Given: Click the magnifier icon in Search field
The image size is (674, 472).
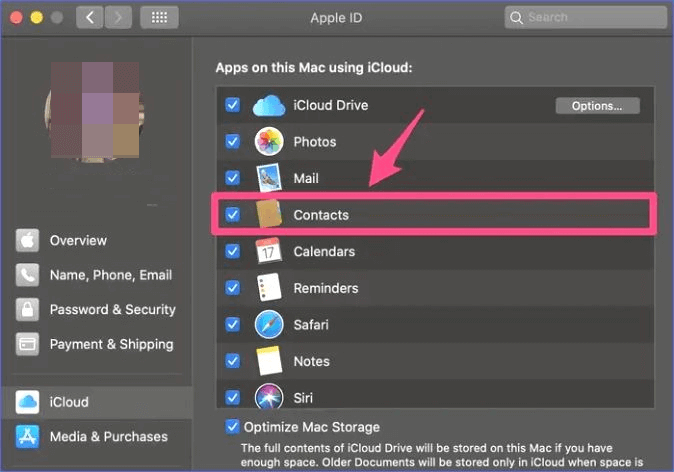Looking at the screenshot, I should [x=516, y=18].
